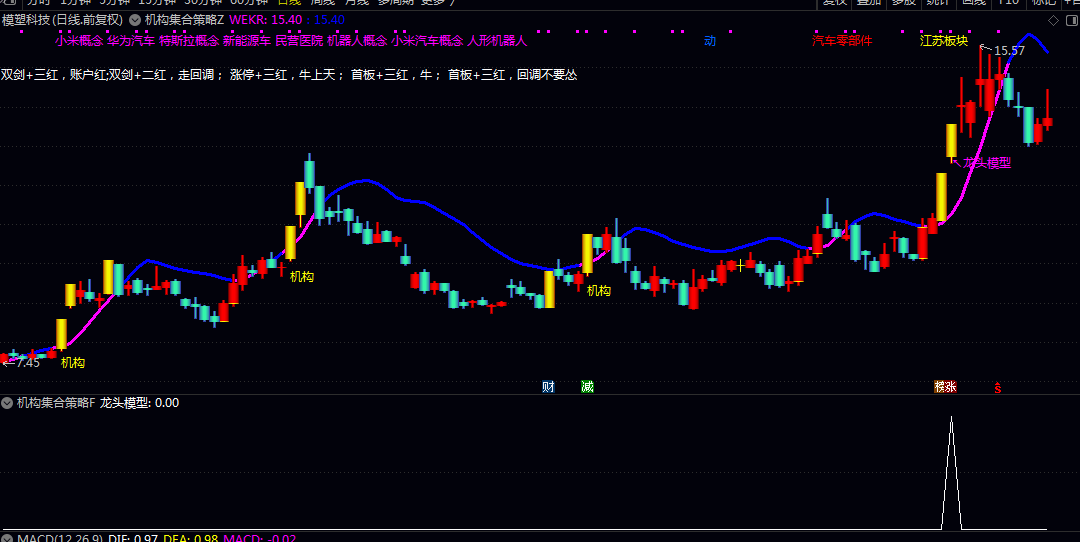Click the 榜涨 event marker
1080x542 pixels.
click(945, 387)
